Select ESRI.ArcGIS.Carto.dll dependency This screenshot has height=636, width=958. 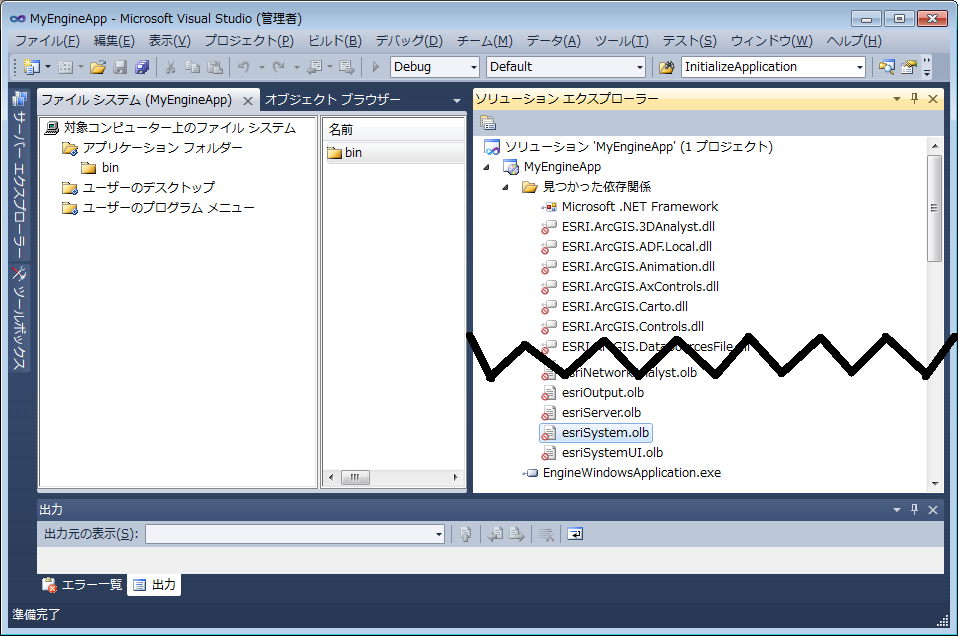[x=624, y=307]
